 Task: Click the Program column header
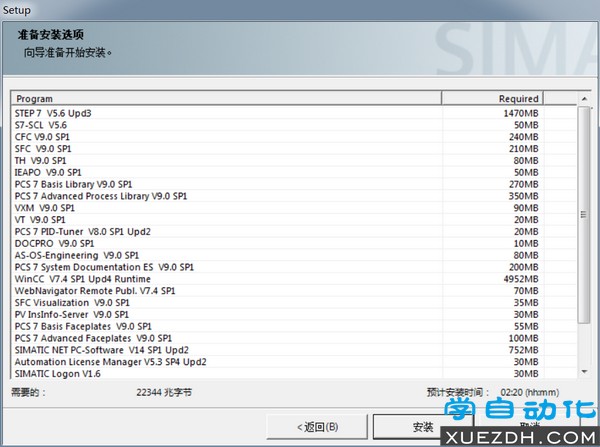[x=226, y=98]
